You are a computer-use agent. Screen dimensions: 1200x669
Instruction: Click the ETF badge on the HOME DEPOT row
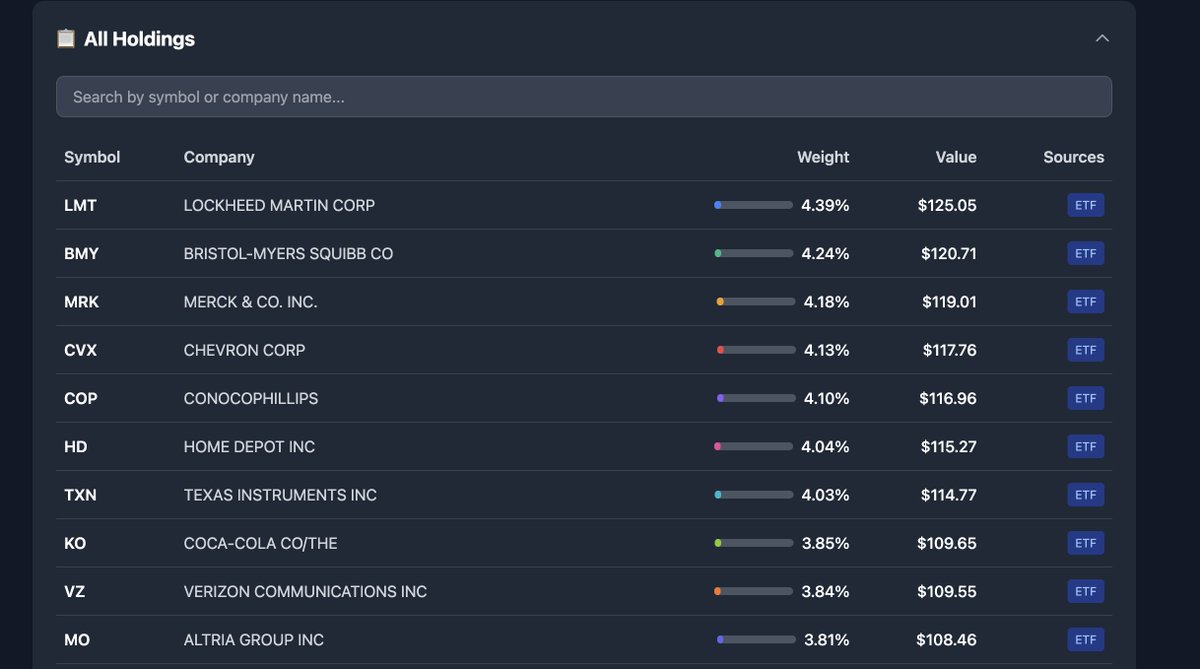[x=1086, y=446]
